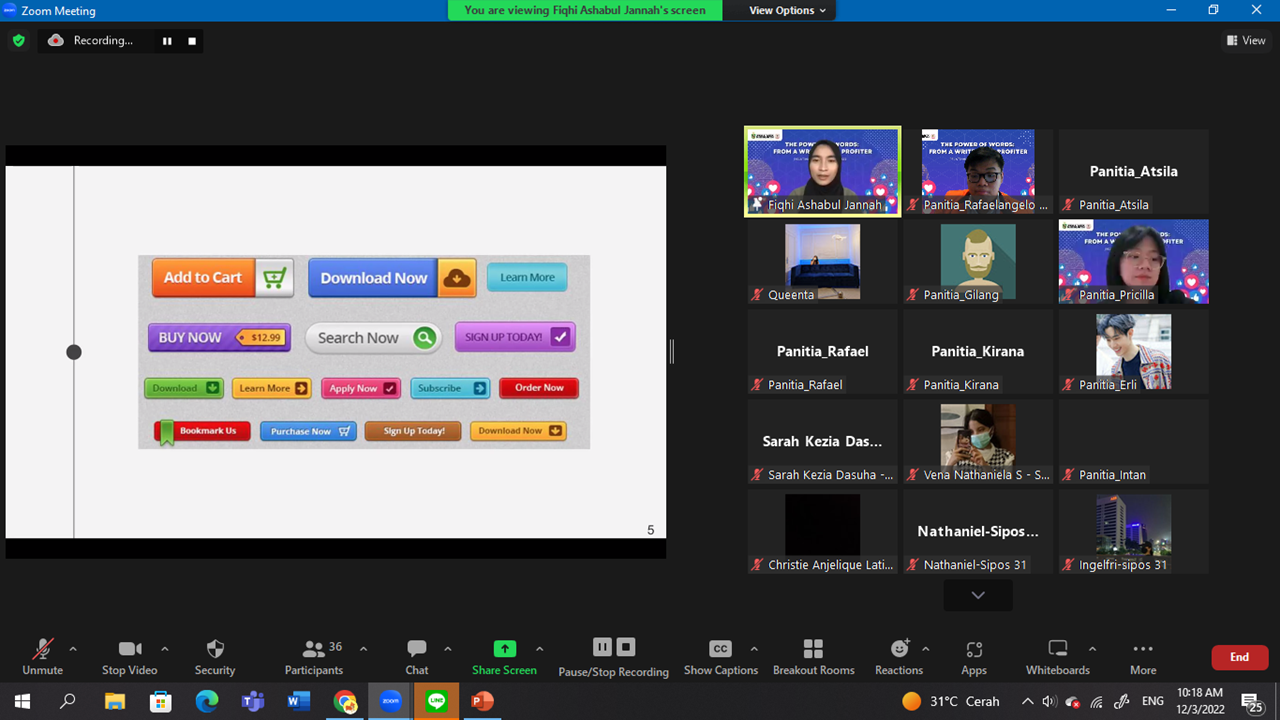The image size is (1280, 720).
Task: Open Whiteboards
Action: (x=1057, y=650)
